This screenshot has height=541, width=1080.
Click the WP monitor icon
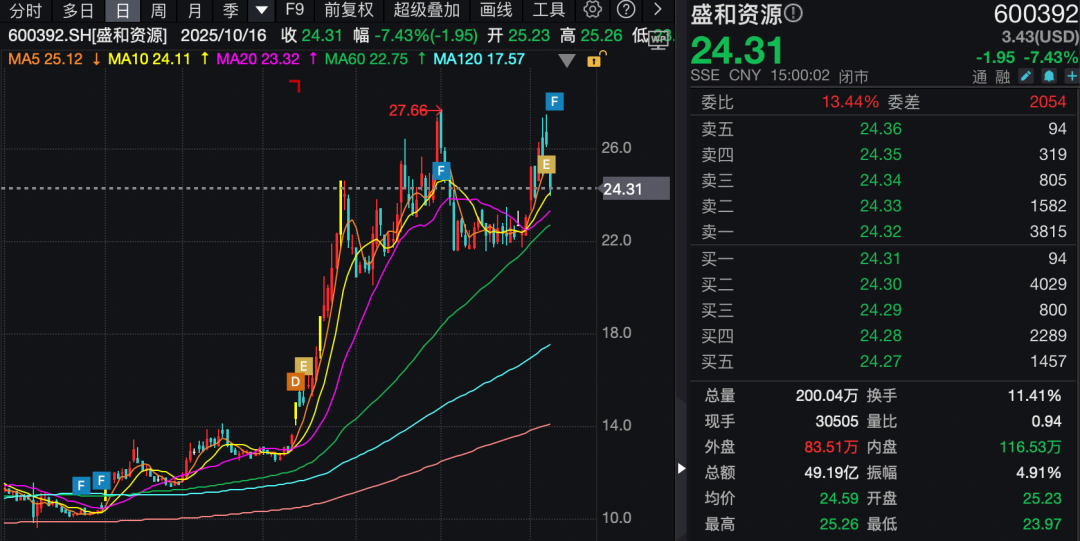tap(659, 40)
